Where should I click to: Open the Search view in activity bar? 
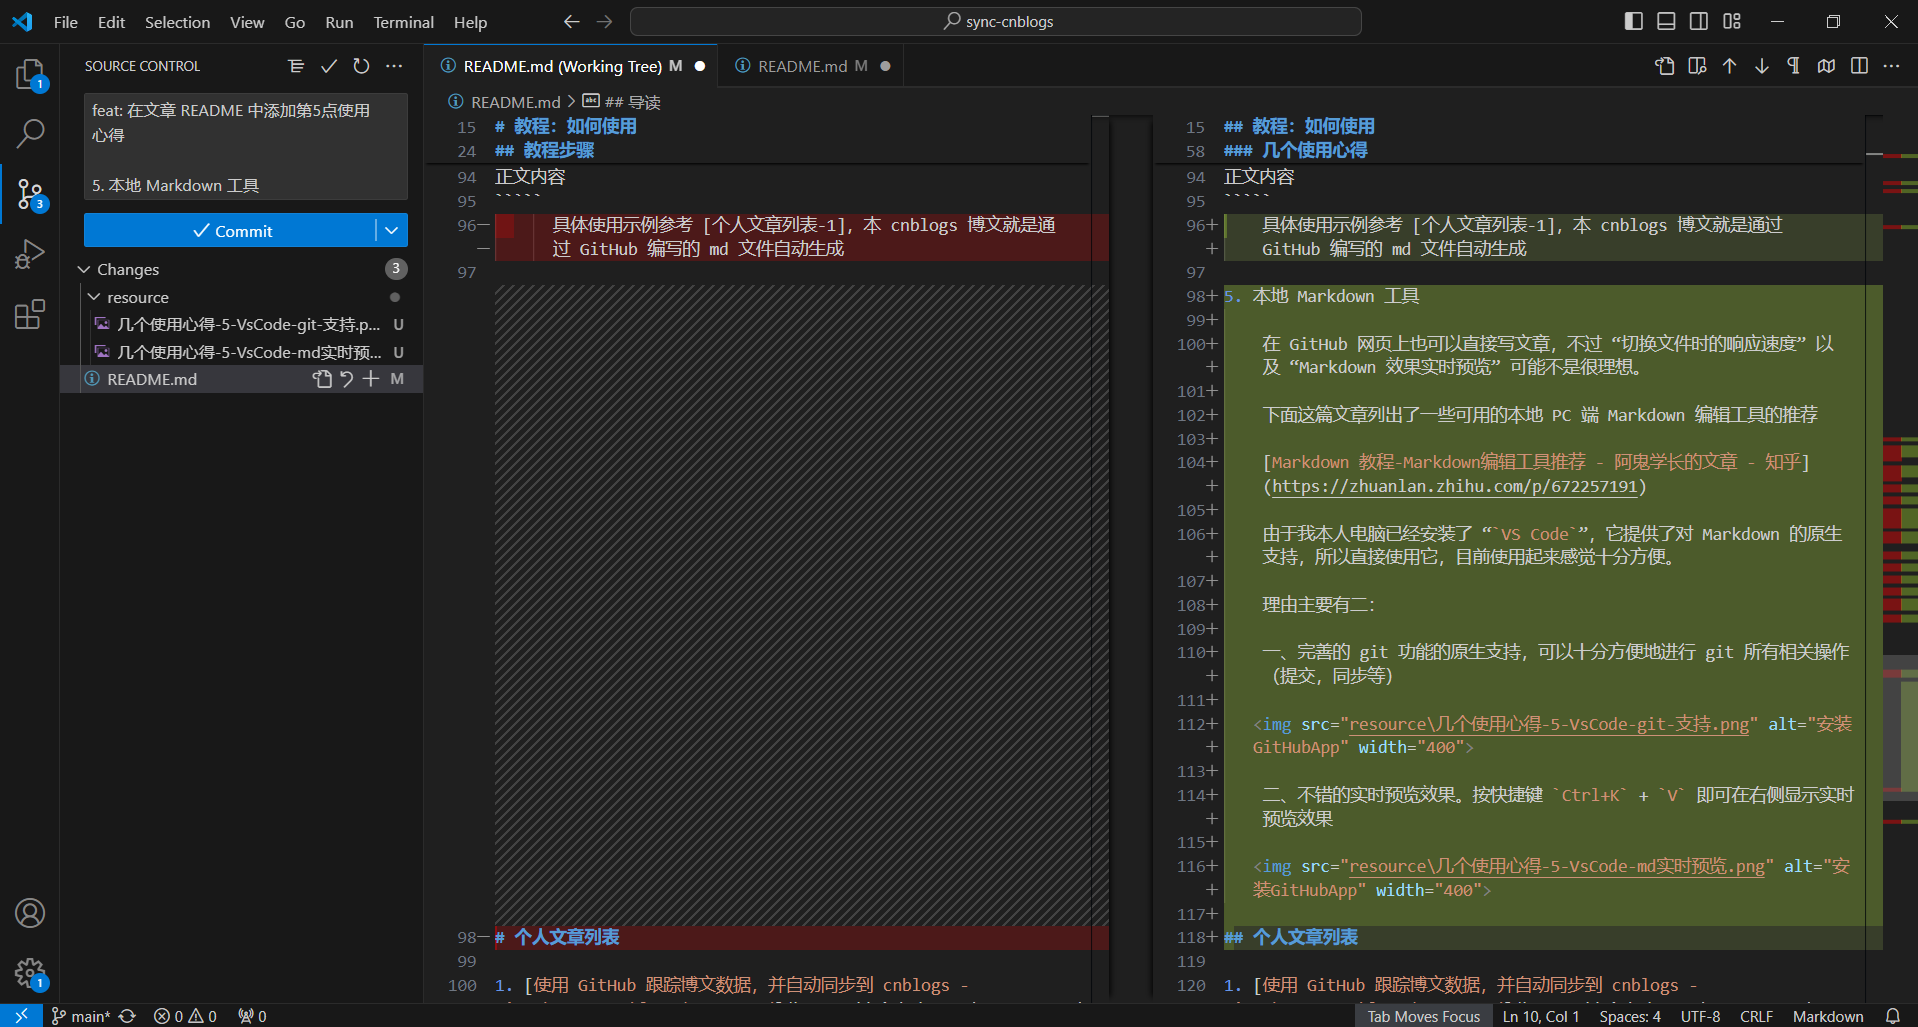[x=30, y=133]
